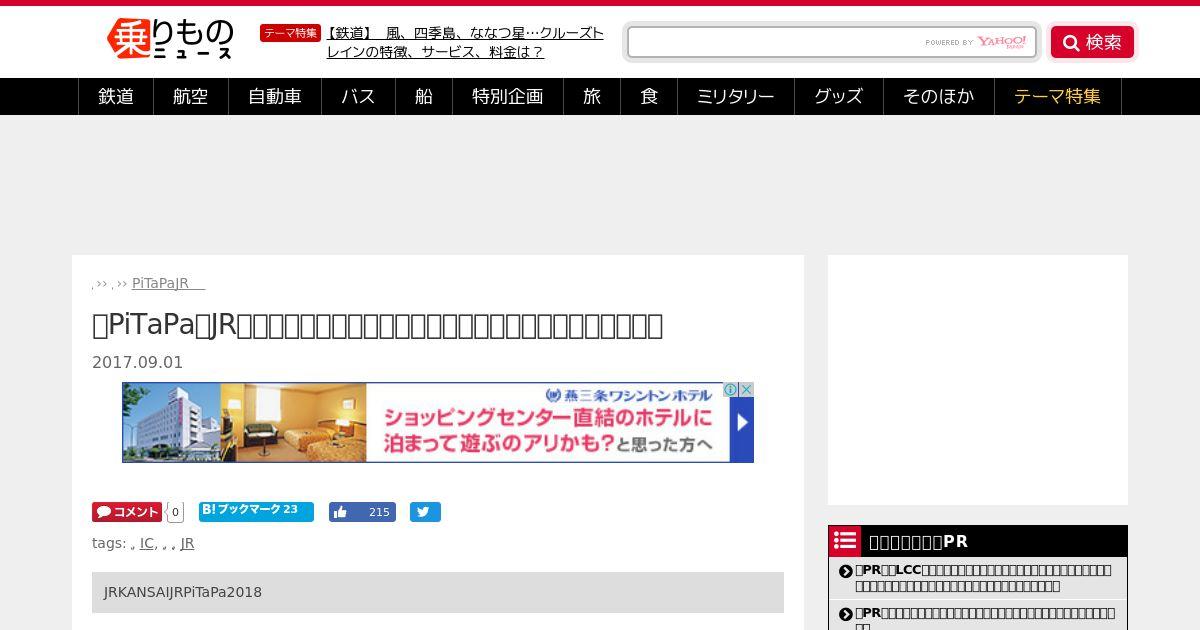Click the red 検索 search button
Screen dimensions: 1200x630
(1092, 42)
